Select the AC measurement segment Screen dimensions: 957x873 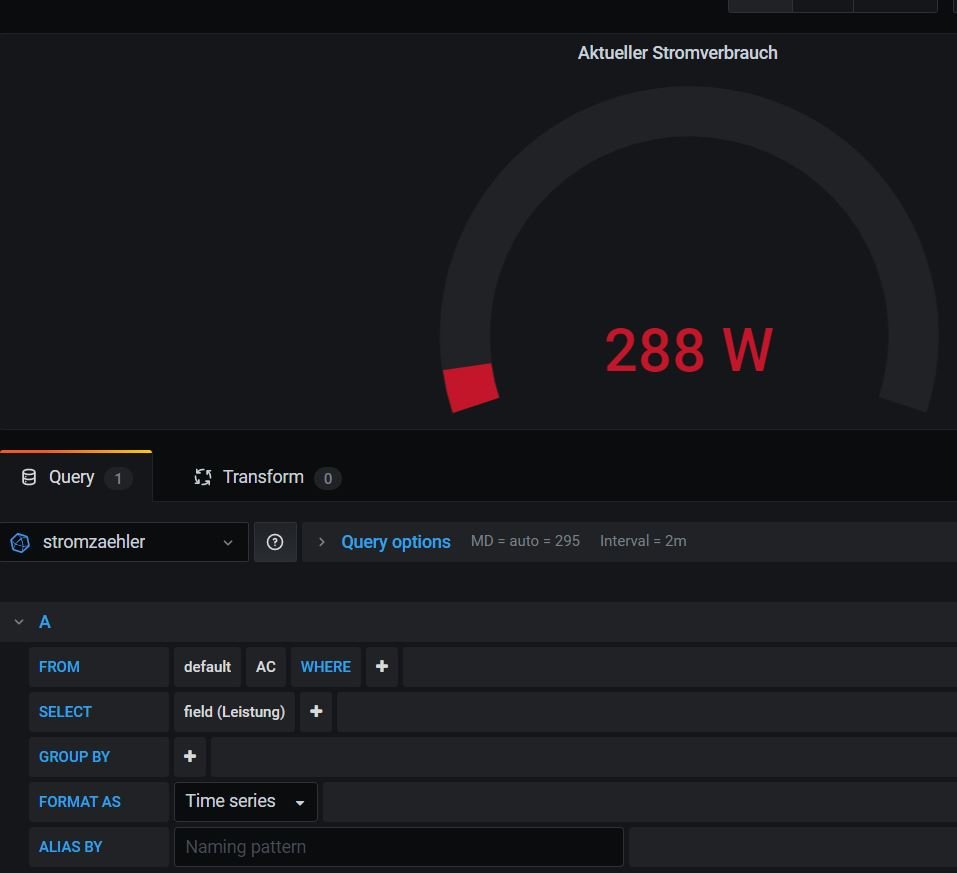(x=266, y=667)
